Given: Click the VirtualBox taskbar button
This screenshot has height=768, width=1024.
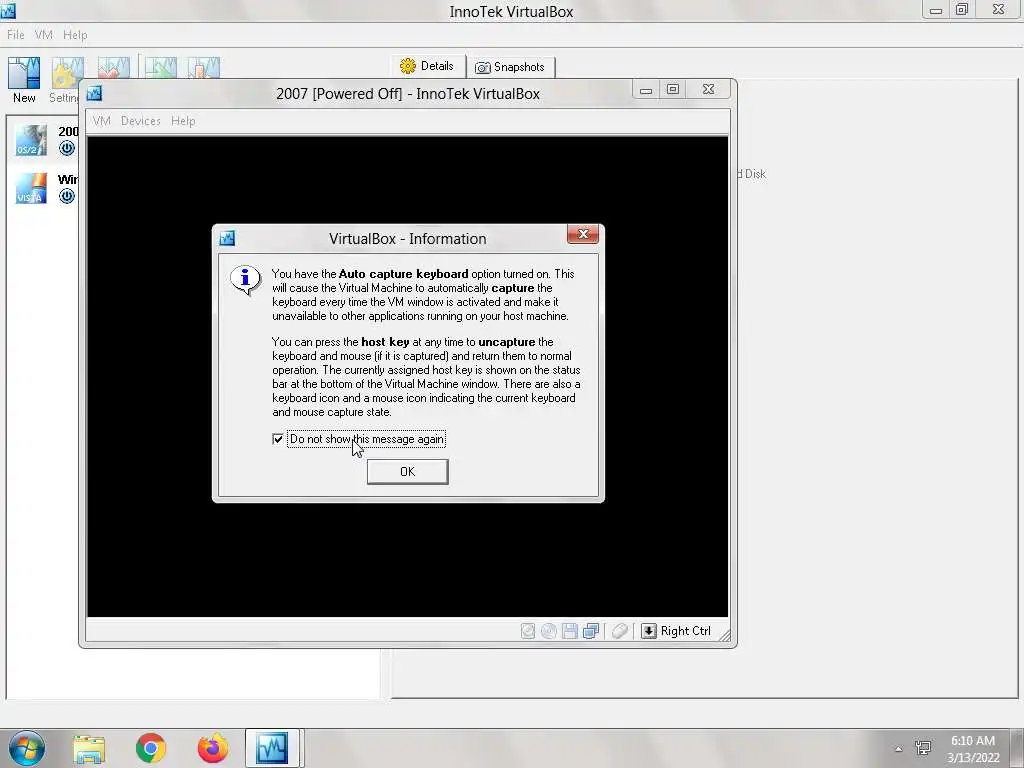Looking at the screenshot, I should [272, 748].
